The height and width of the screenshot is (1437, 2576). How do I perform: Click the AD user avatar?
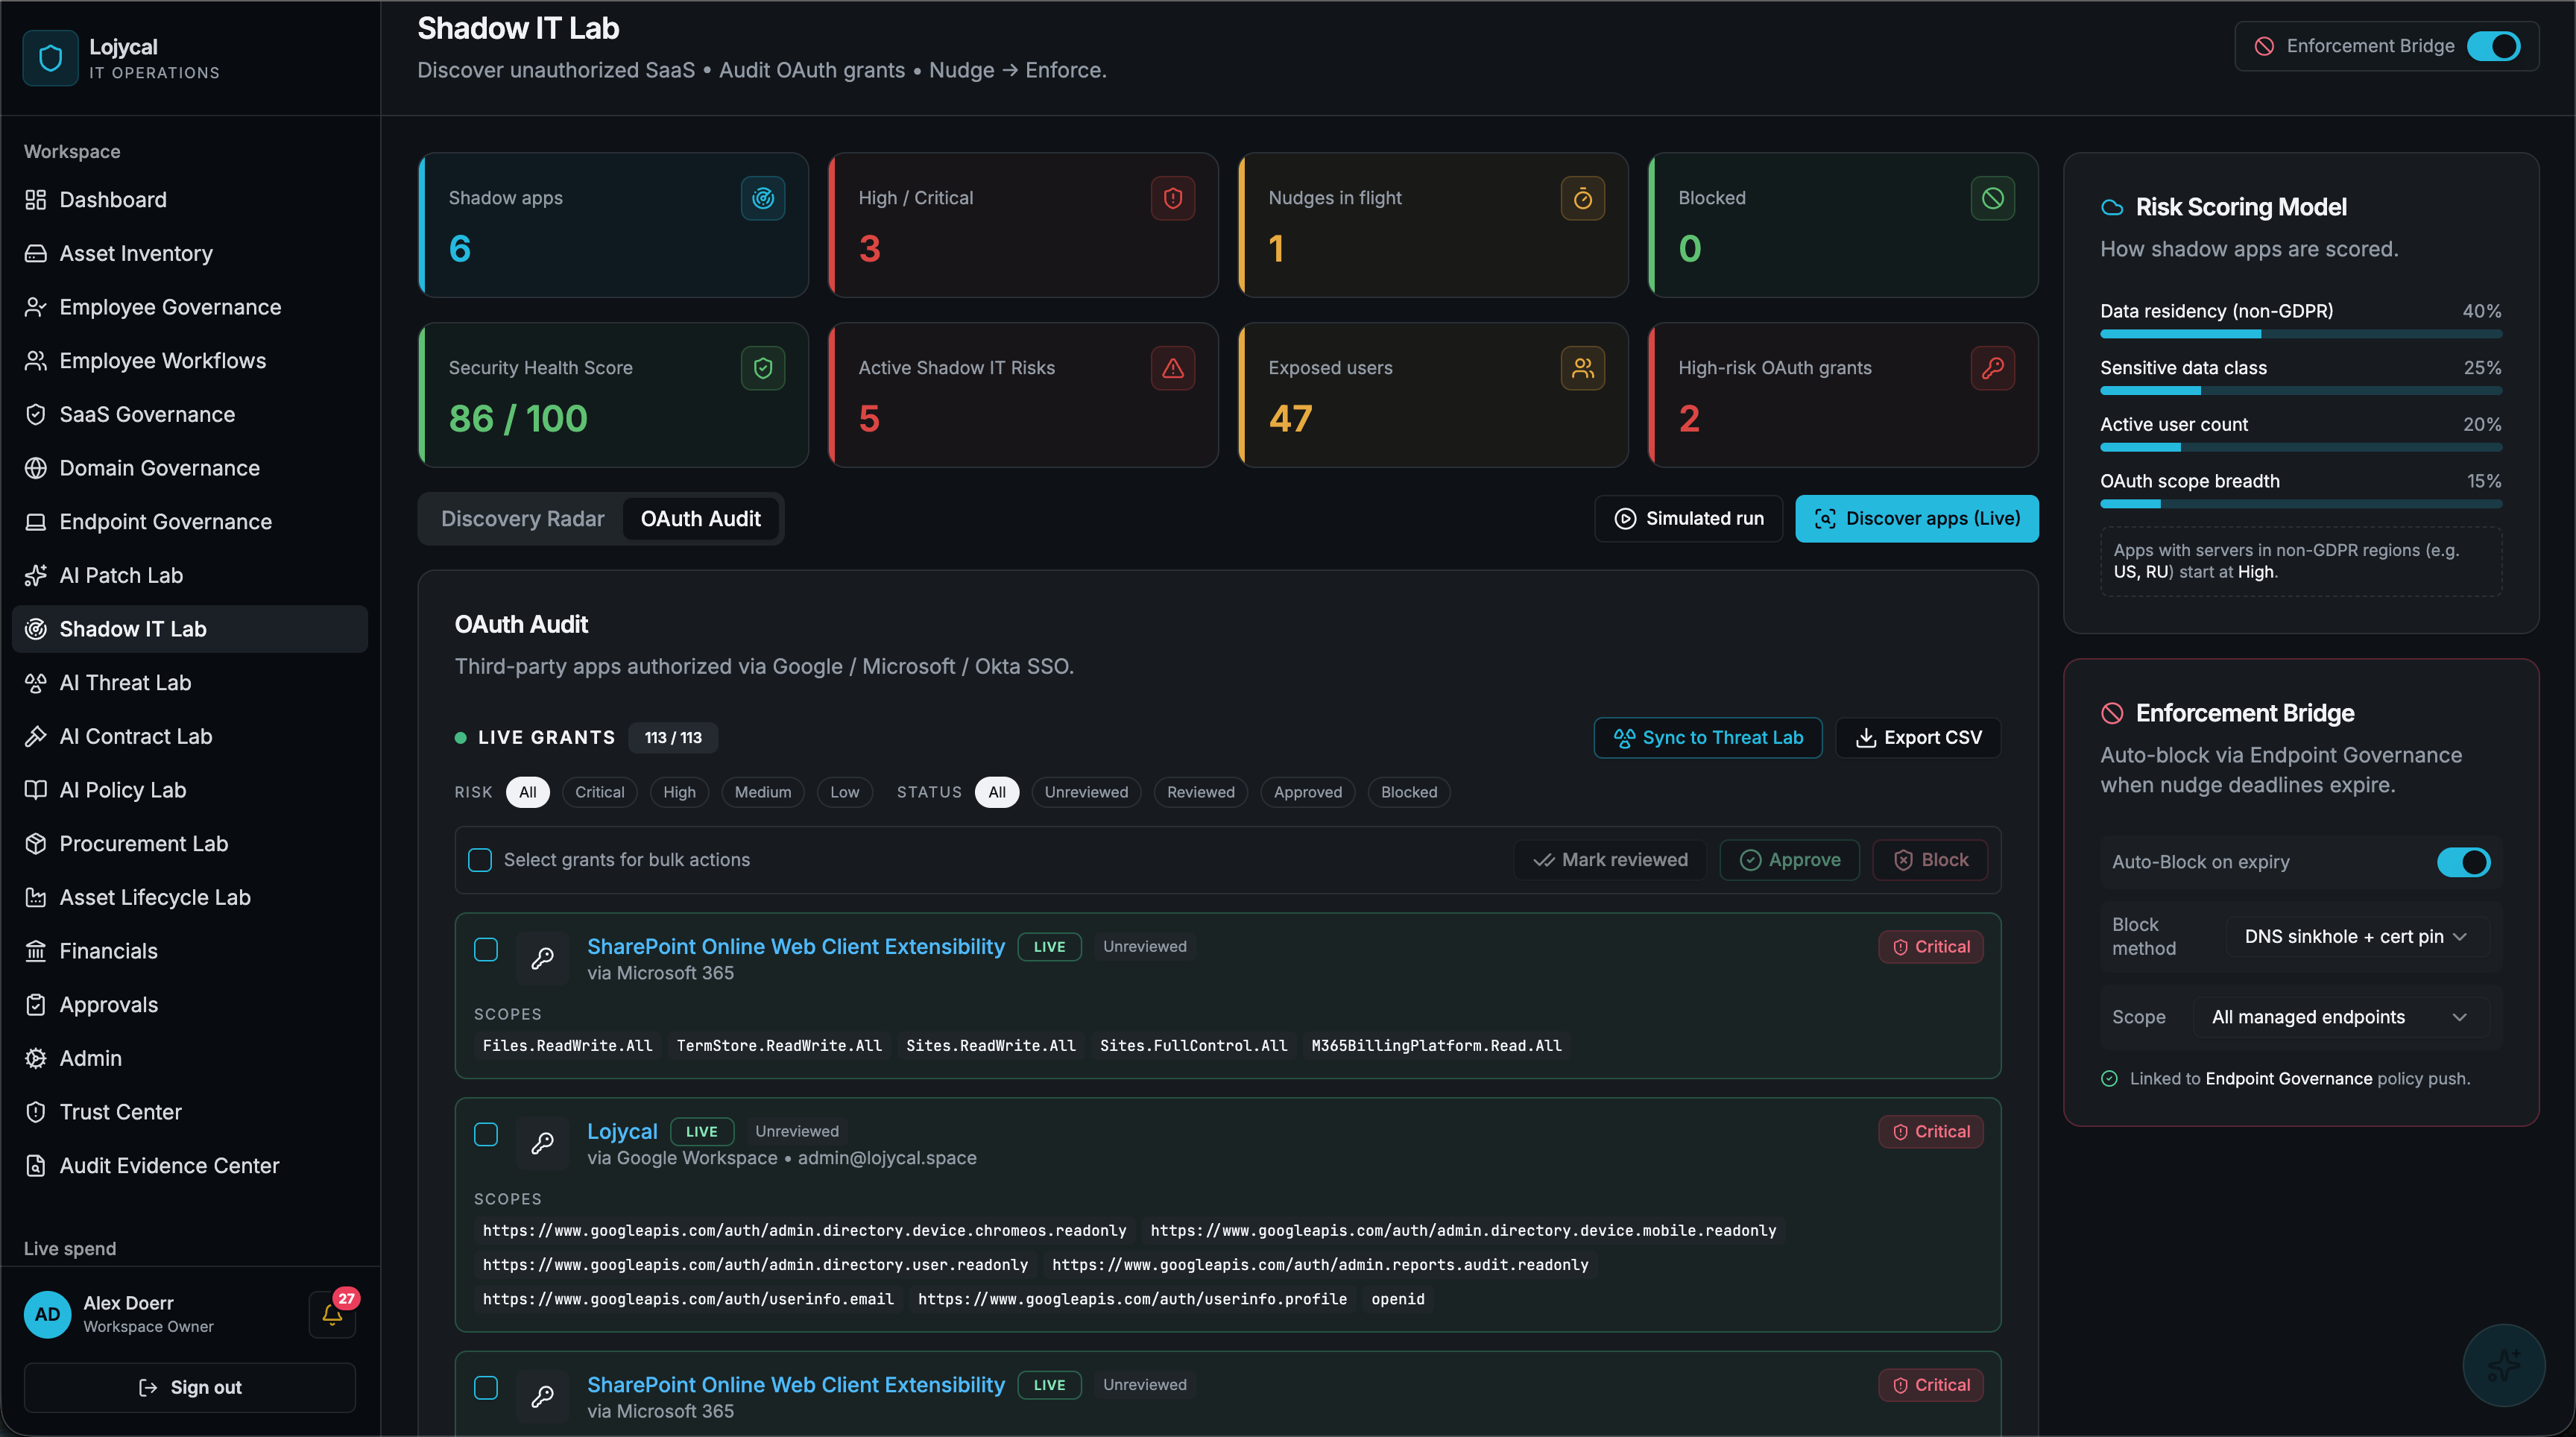[48, 1314]
